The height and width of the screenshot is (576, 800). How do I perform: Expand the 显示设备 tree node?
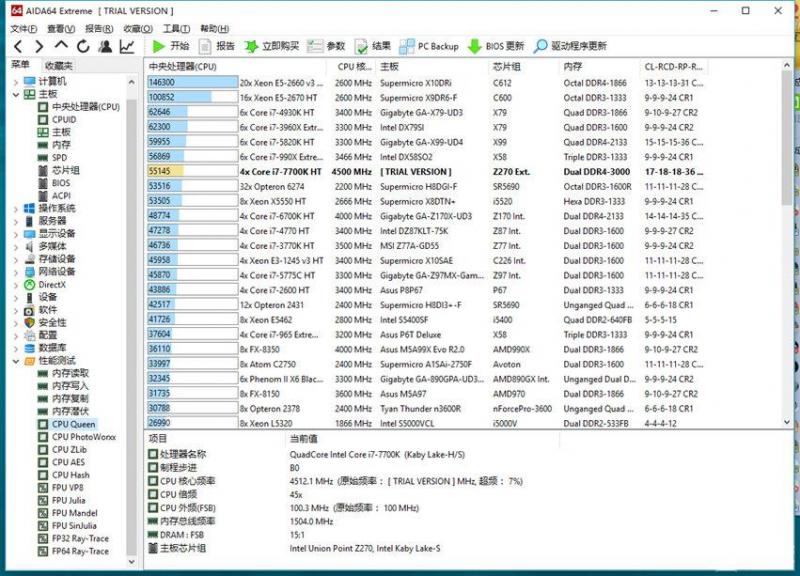click(x=16, y=234)
